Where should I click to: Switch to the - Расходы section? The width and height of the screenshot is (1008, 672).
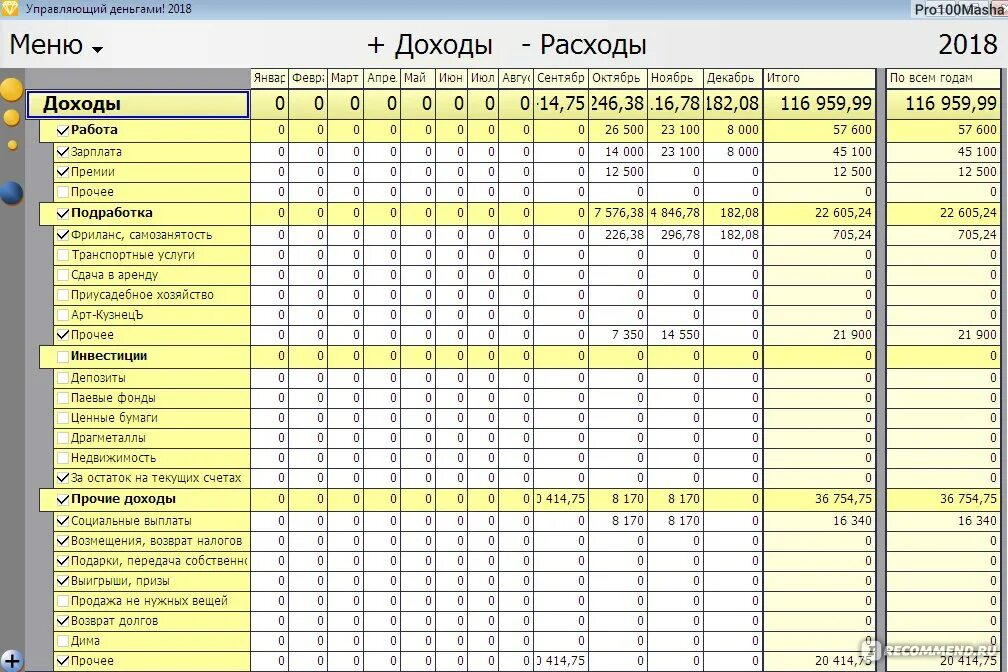coord(583,44)
